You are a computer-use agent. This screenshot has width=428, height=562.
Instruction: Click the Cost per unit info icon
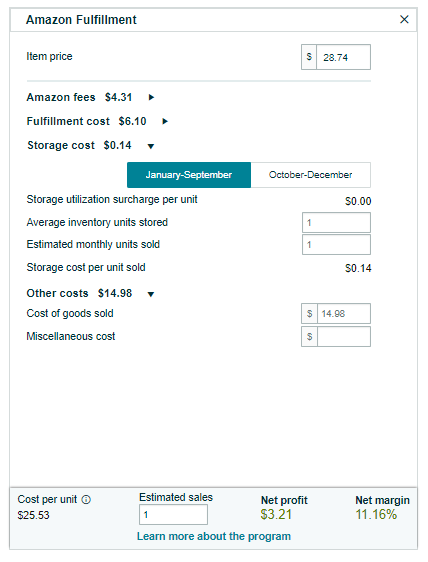click(x=86, y=499)
